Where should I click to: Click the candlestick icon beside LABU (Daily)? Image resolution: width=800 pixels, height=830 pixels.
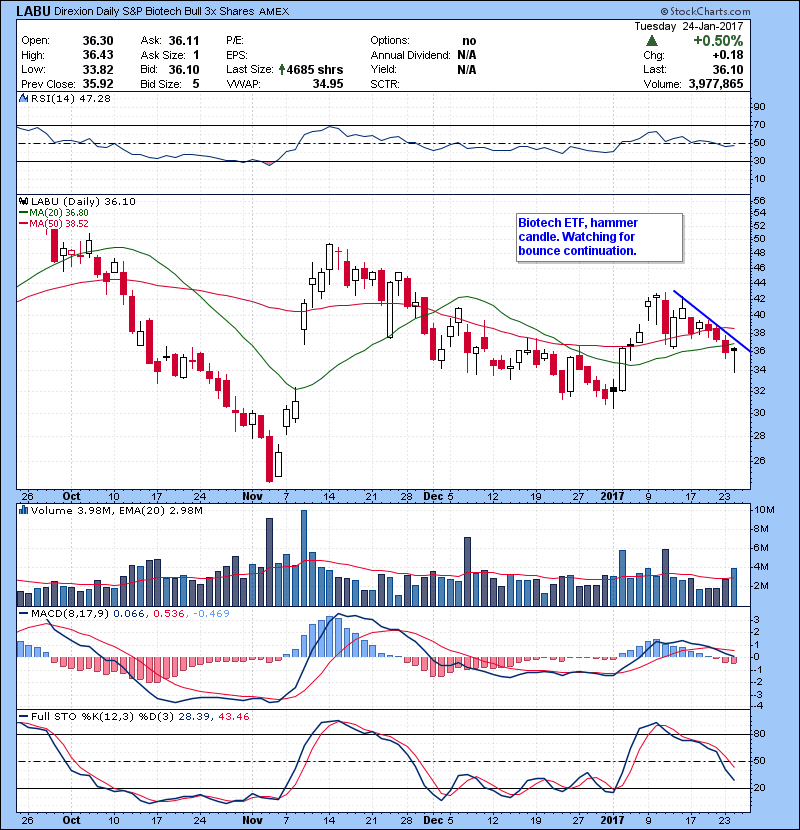[23, 201]
